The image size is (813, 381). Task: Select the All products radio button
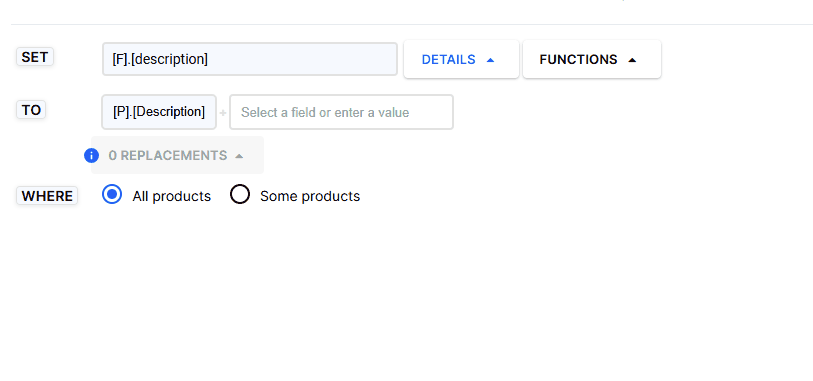coord(112,195)
